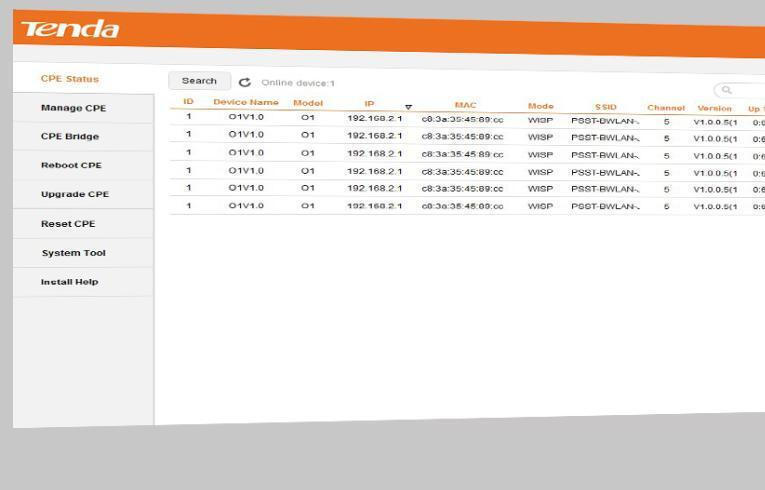Select Reboot CPE menu item
This screenshot has height=490, width=765.
(x=71, y=166)
